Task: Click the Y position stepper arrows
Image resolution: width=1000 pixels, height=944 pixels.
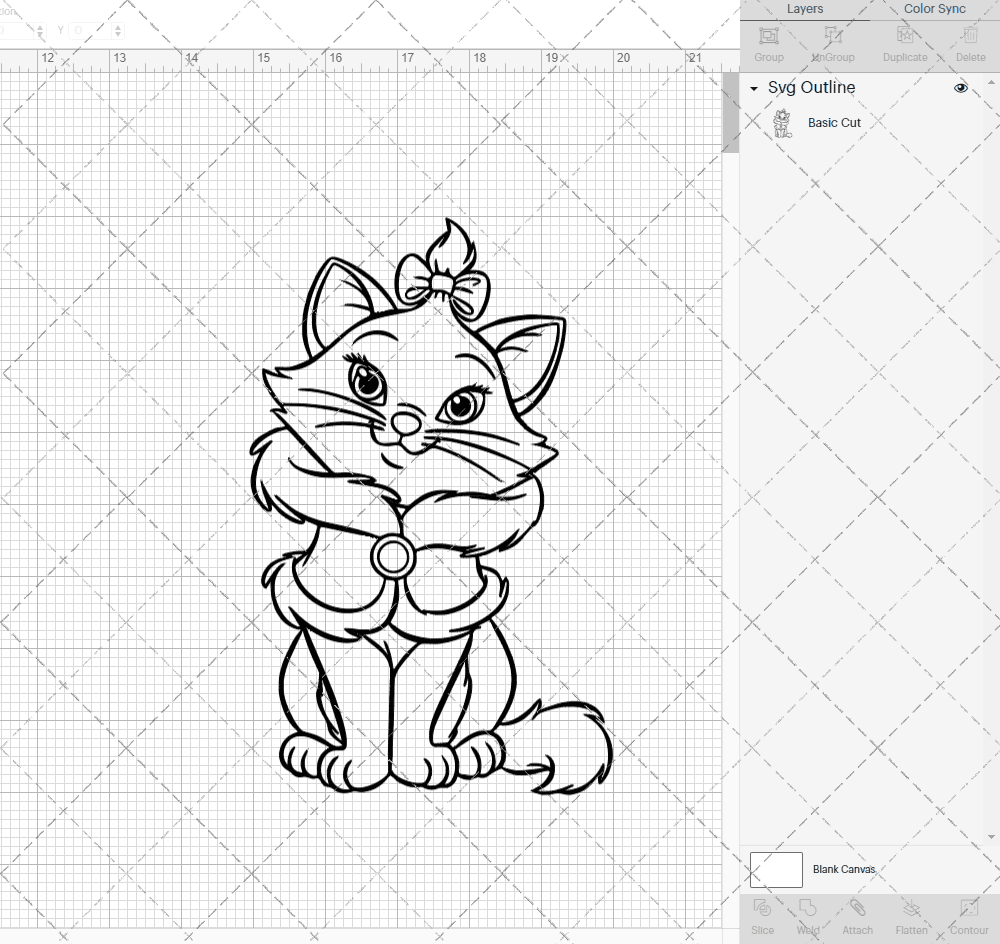Action: [117, 30]
